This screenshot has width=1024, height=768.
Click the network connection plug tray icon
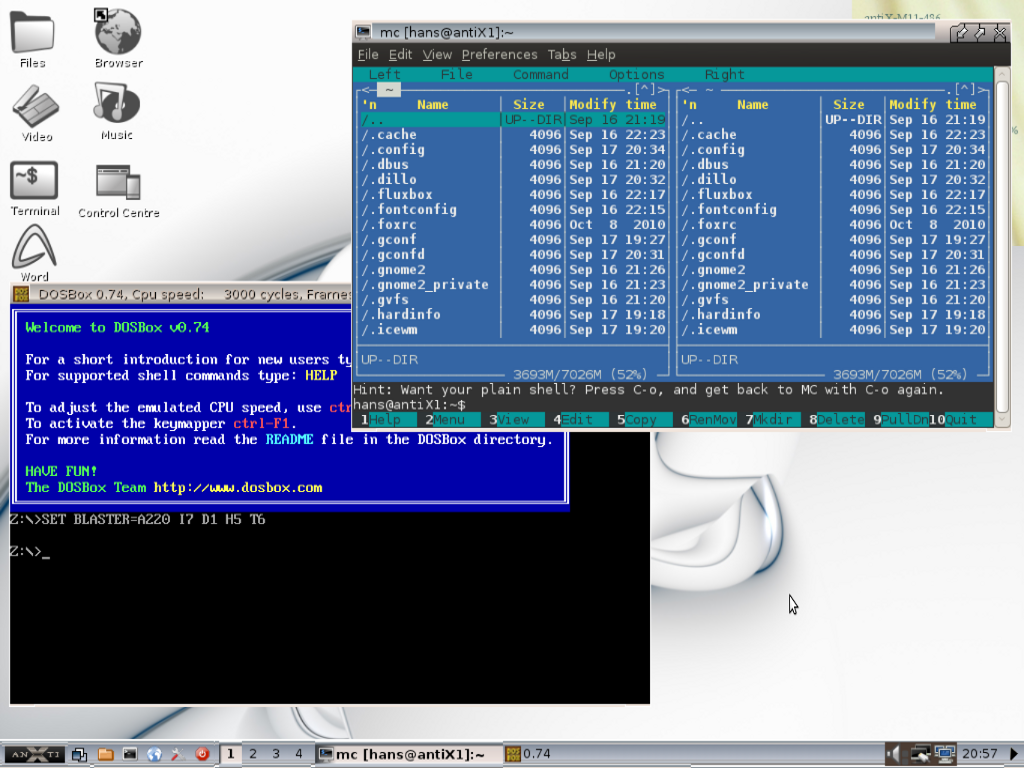click(x=920, y=754)
